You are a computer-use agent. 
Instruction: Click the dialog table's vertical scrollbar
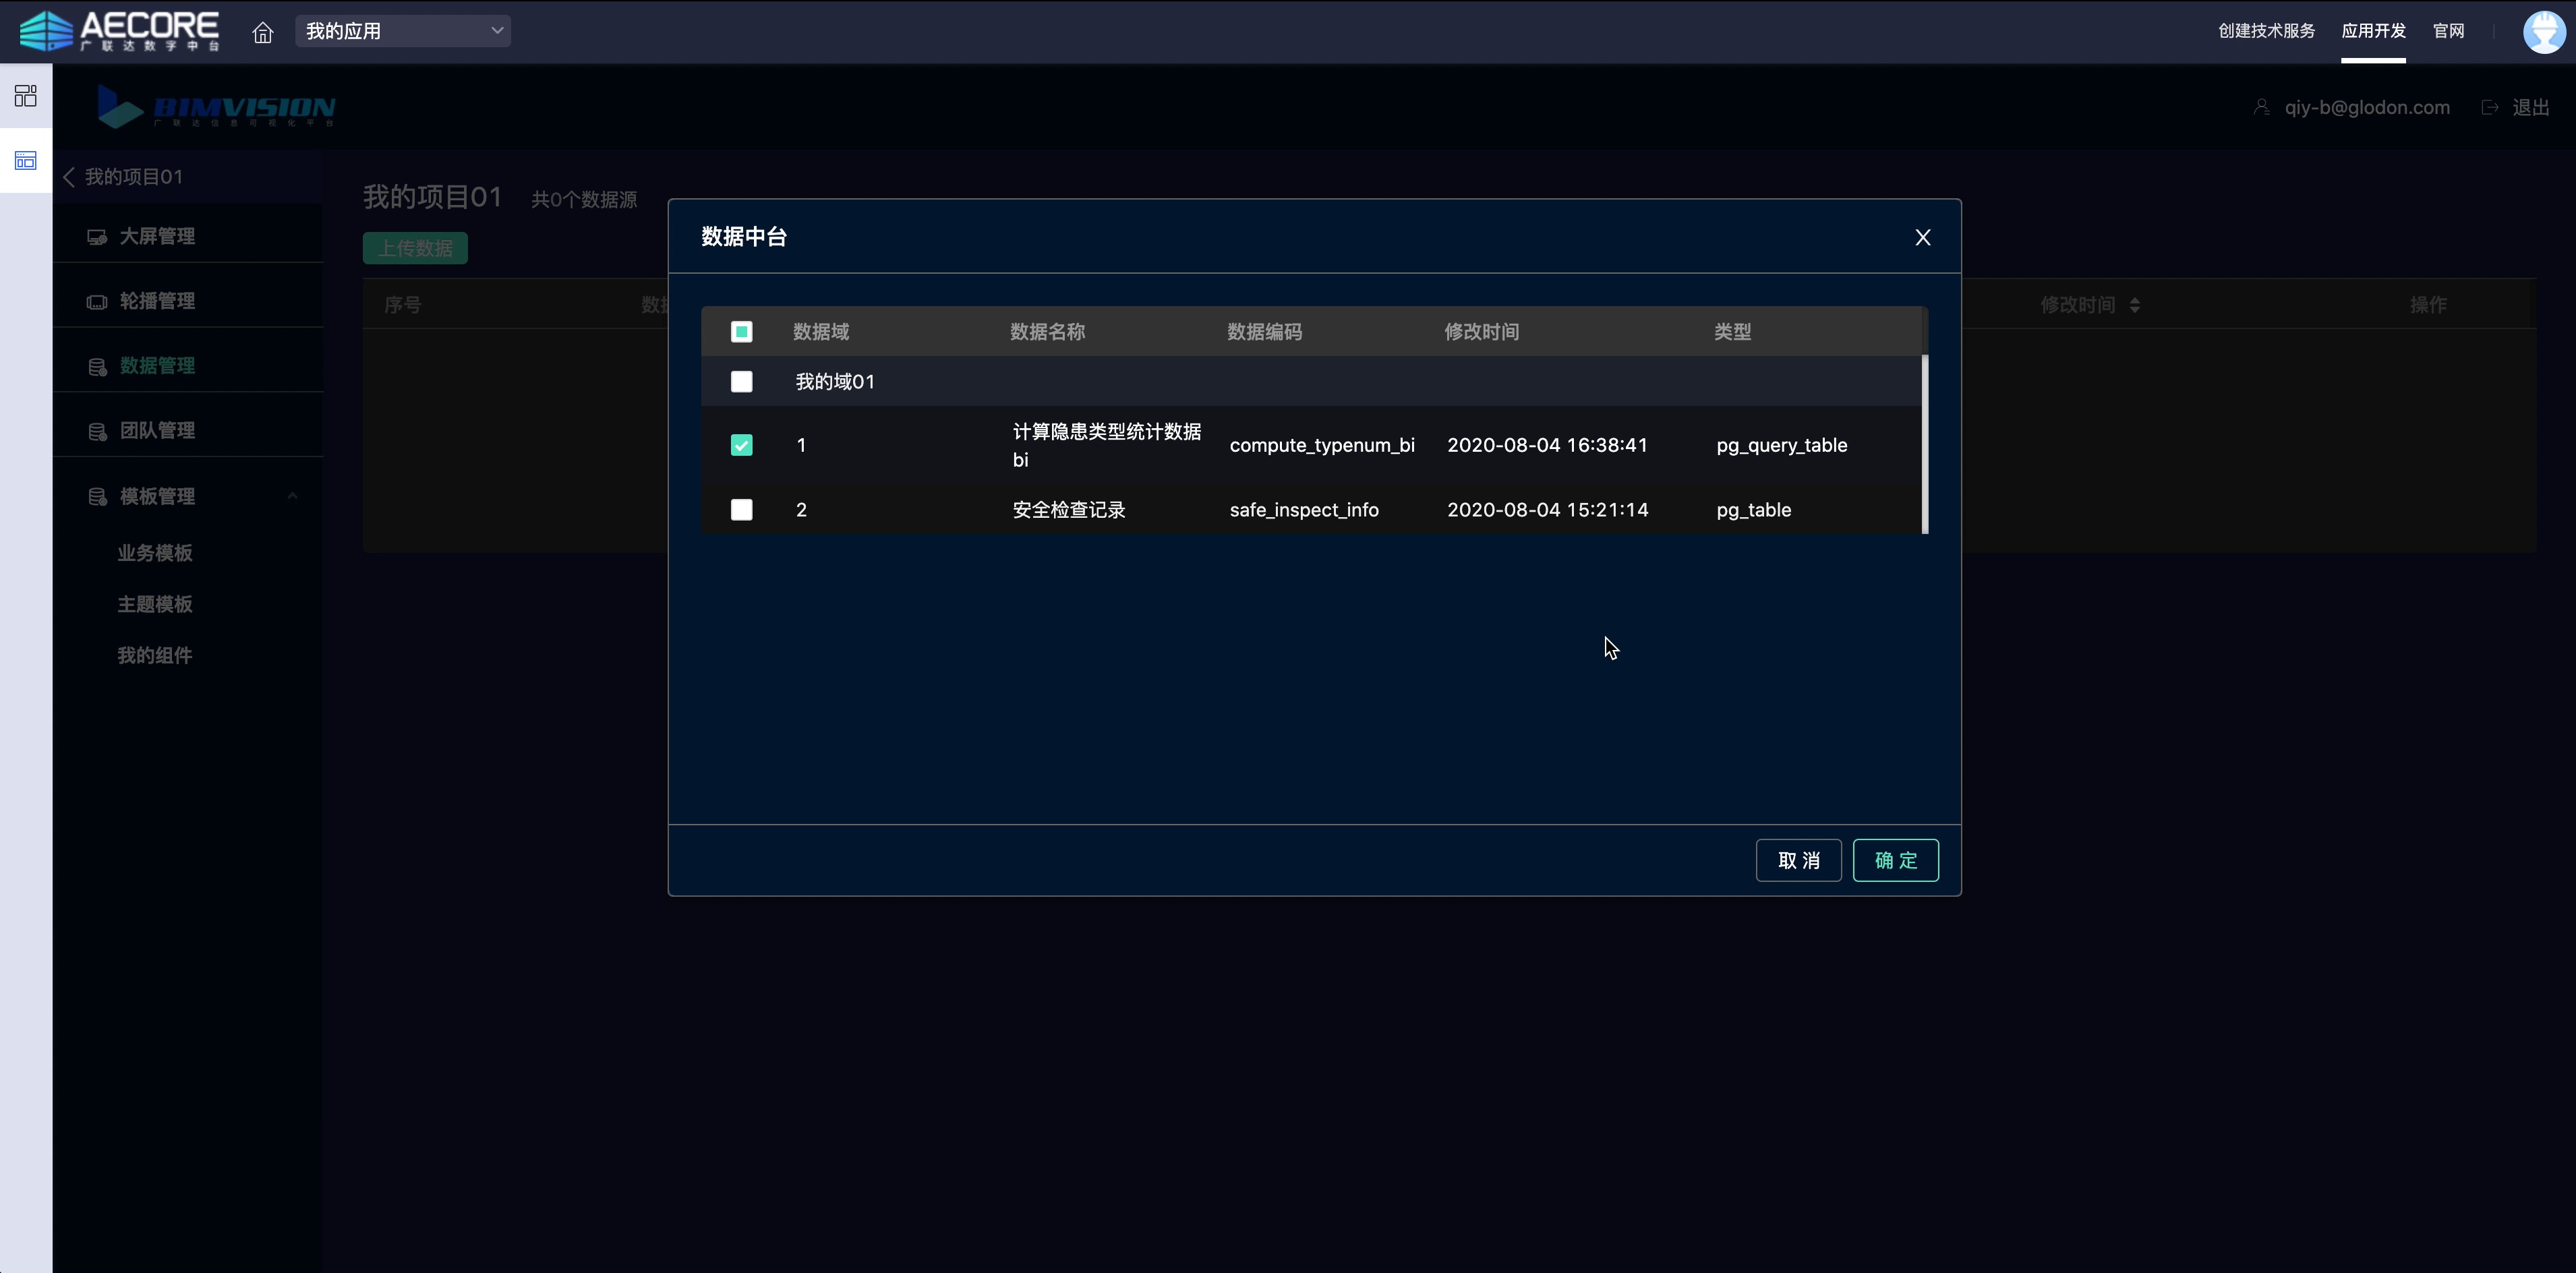1924,444
